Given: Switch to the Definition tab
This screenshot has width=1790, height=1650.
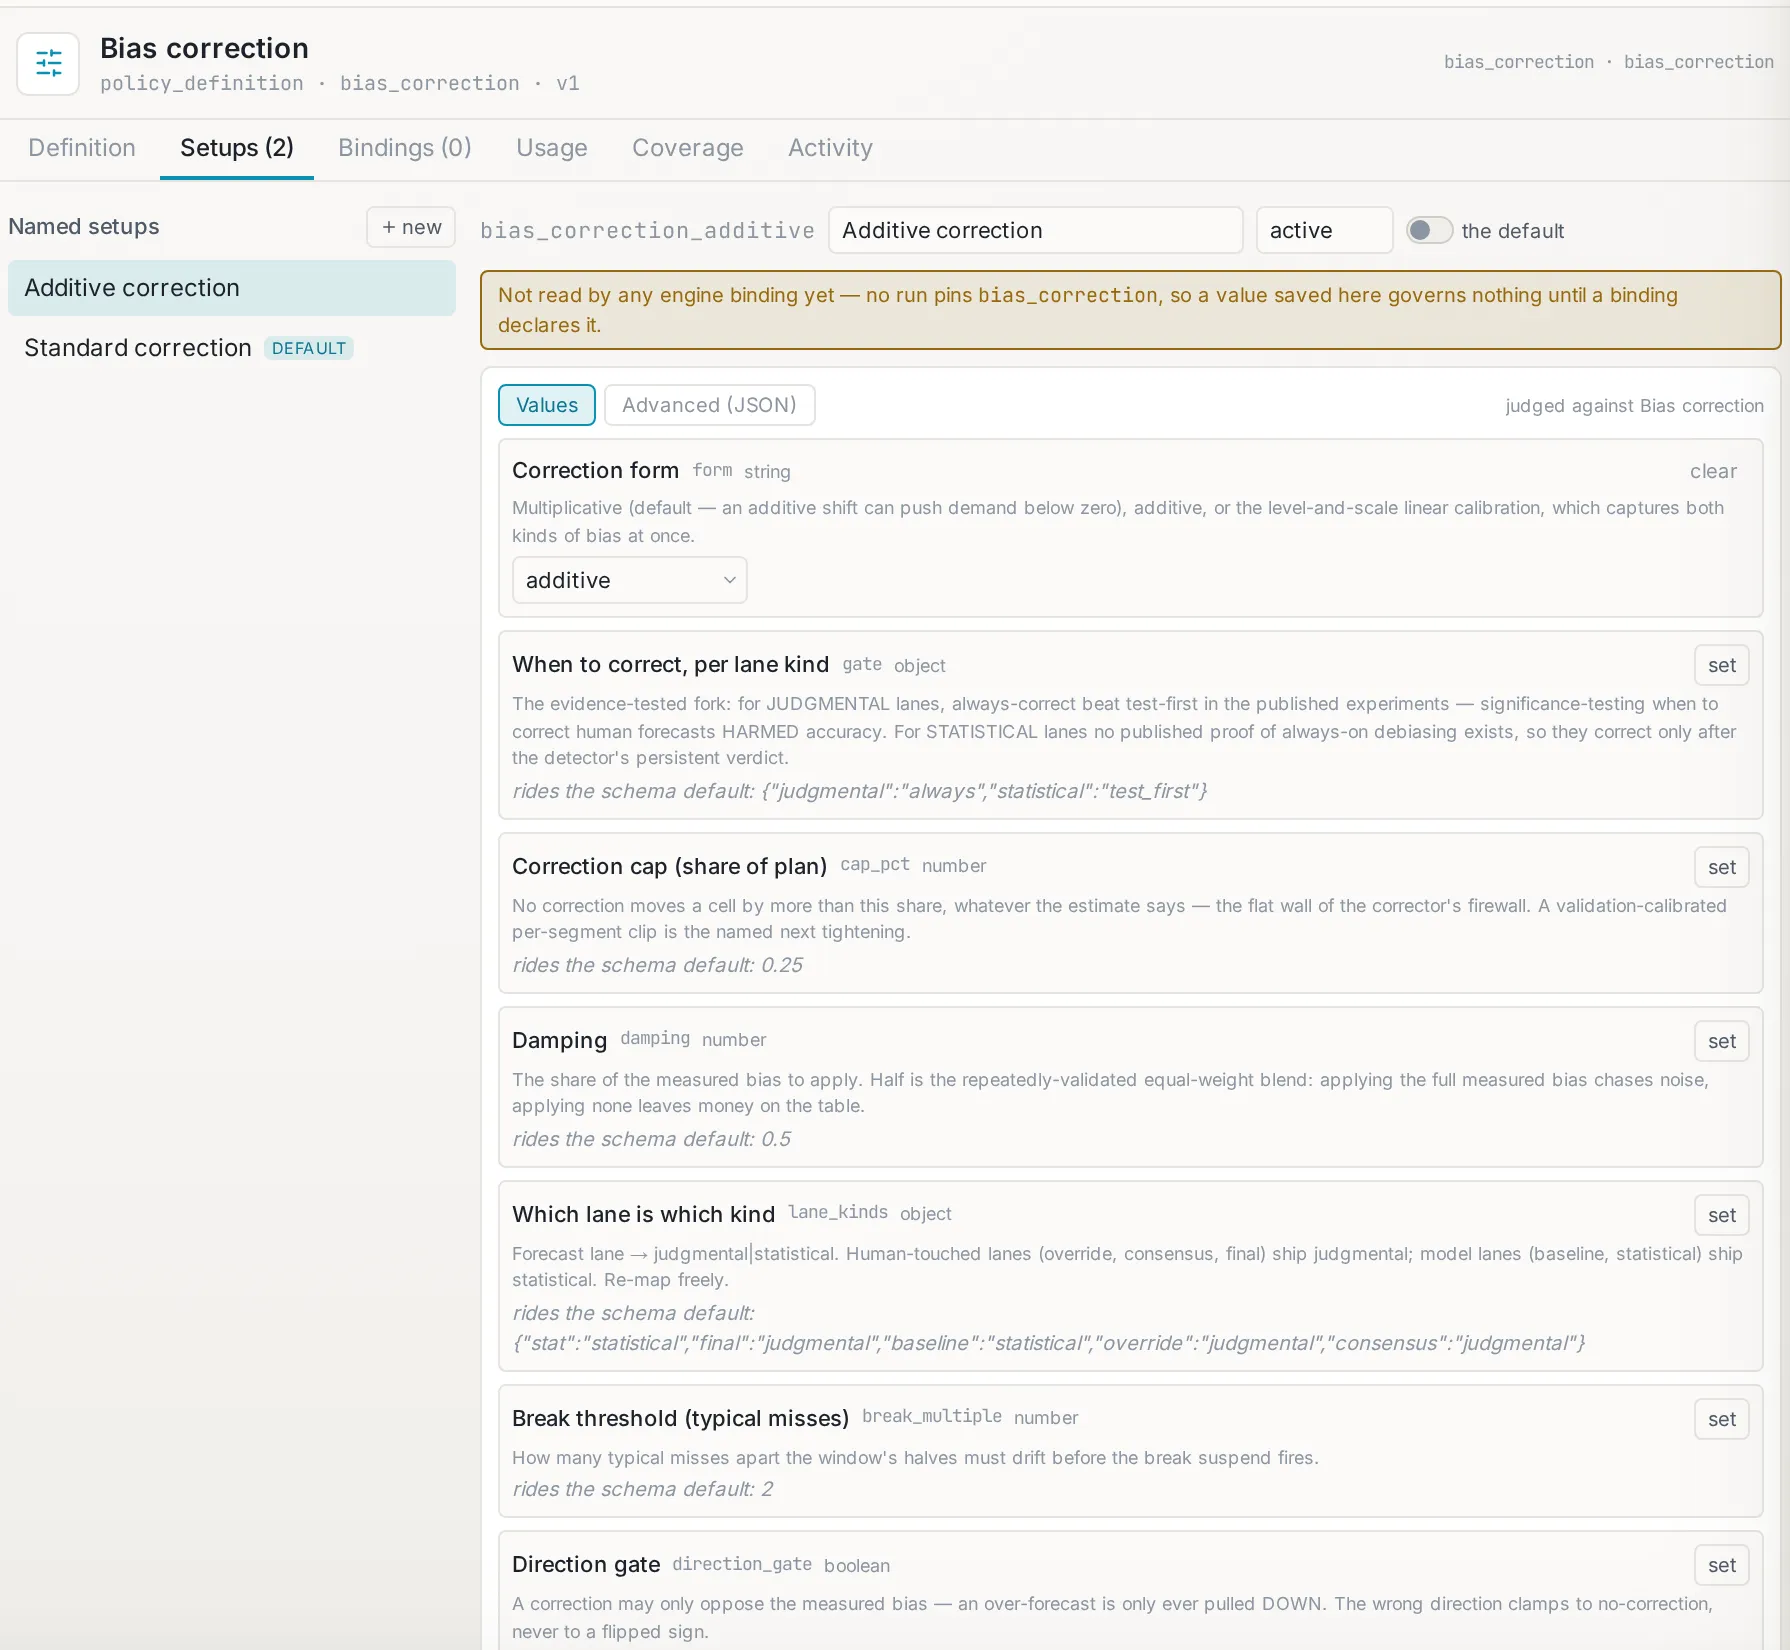Looking at the screenshot, I should 82,148.
